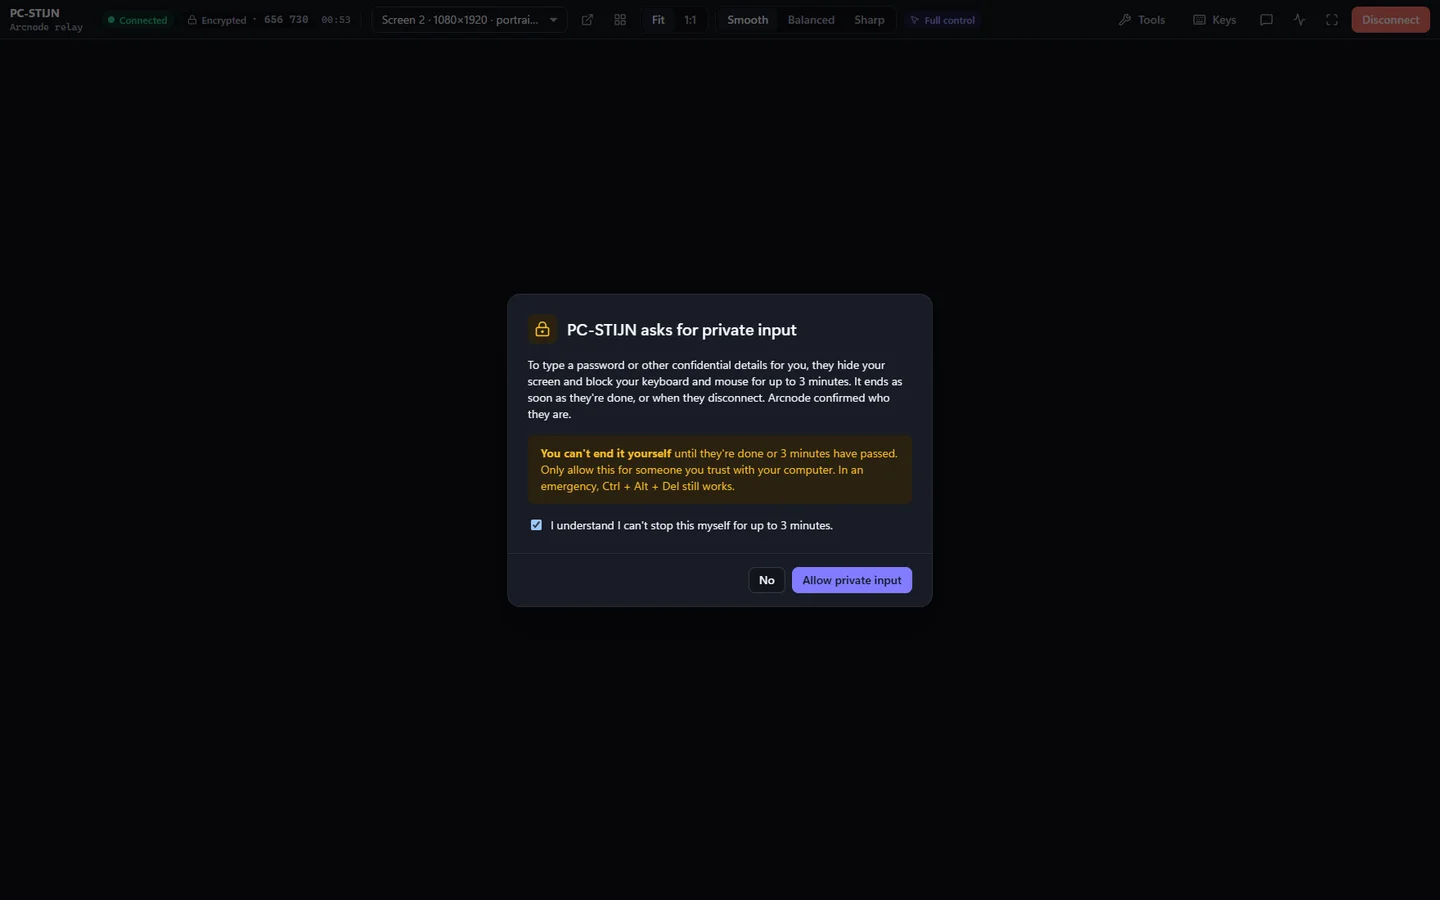The height and width of the screenshot is (900, 1440).
Task: Disconnect from the remote session
Action: [x=1390, y=20]
